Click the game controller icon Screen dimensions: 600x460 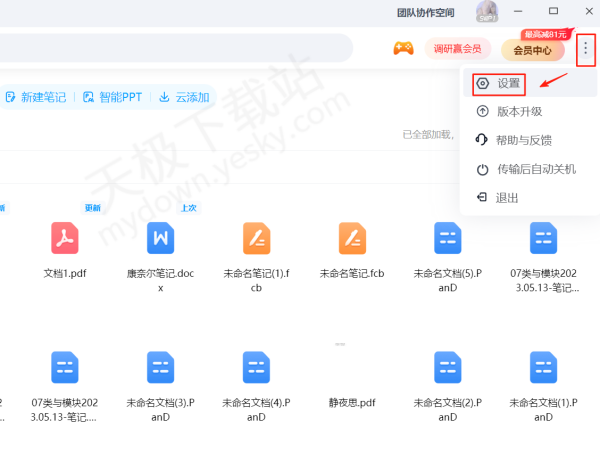(403, 48)
